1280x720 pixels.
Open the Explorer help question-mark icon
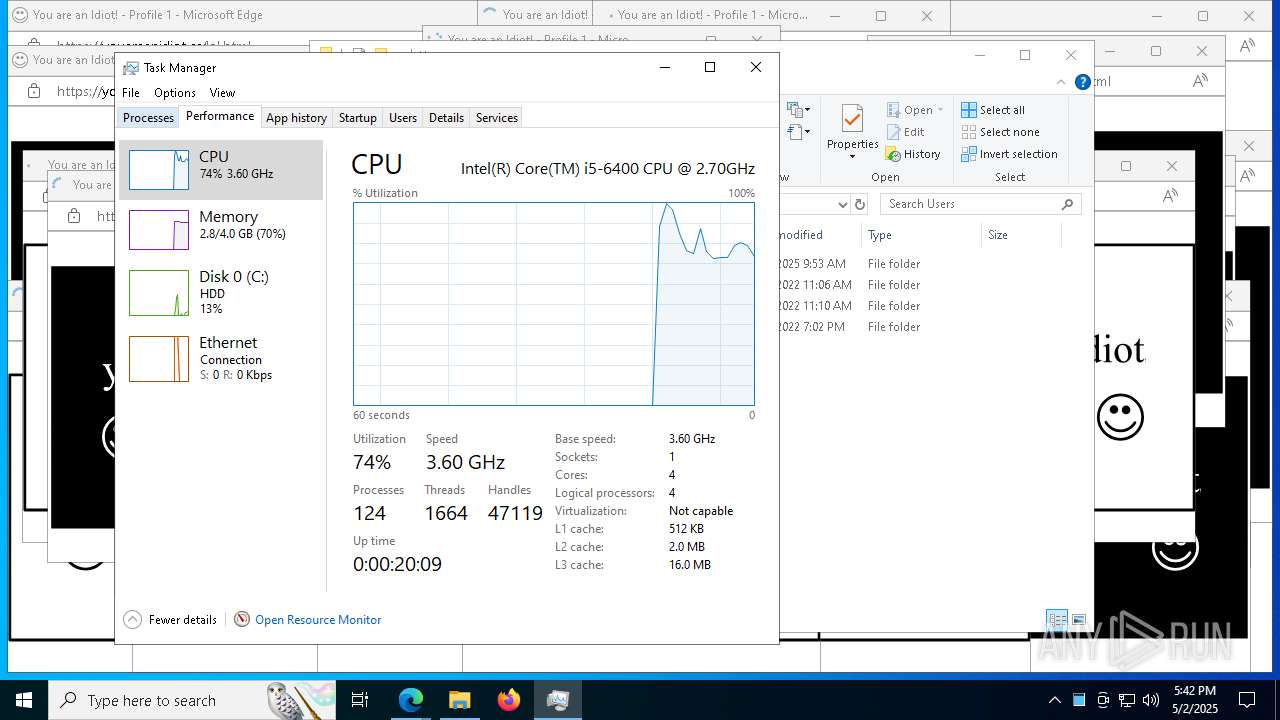pos(1083,82)
